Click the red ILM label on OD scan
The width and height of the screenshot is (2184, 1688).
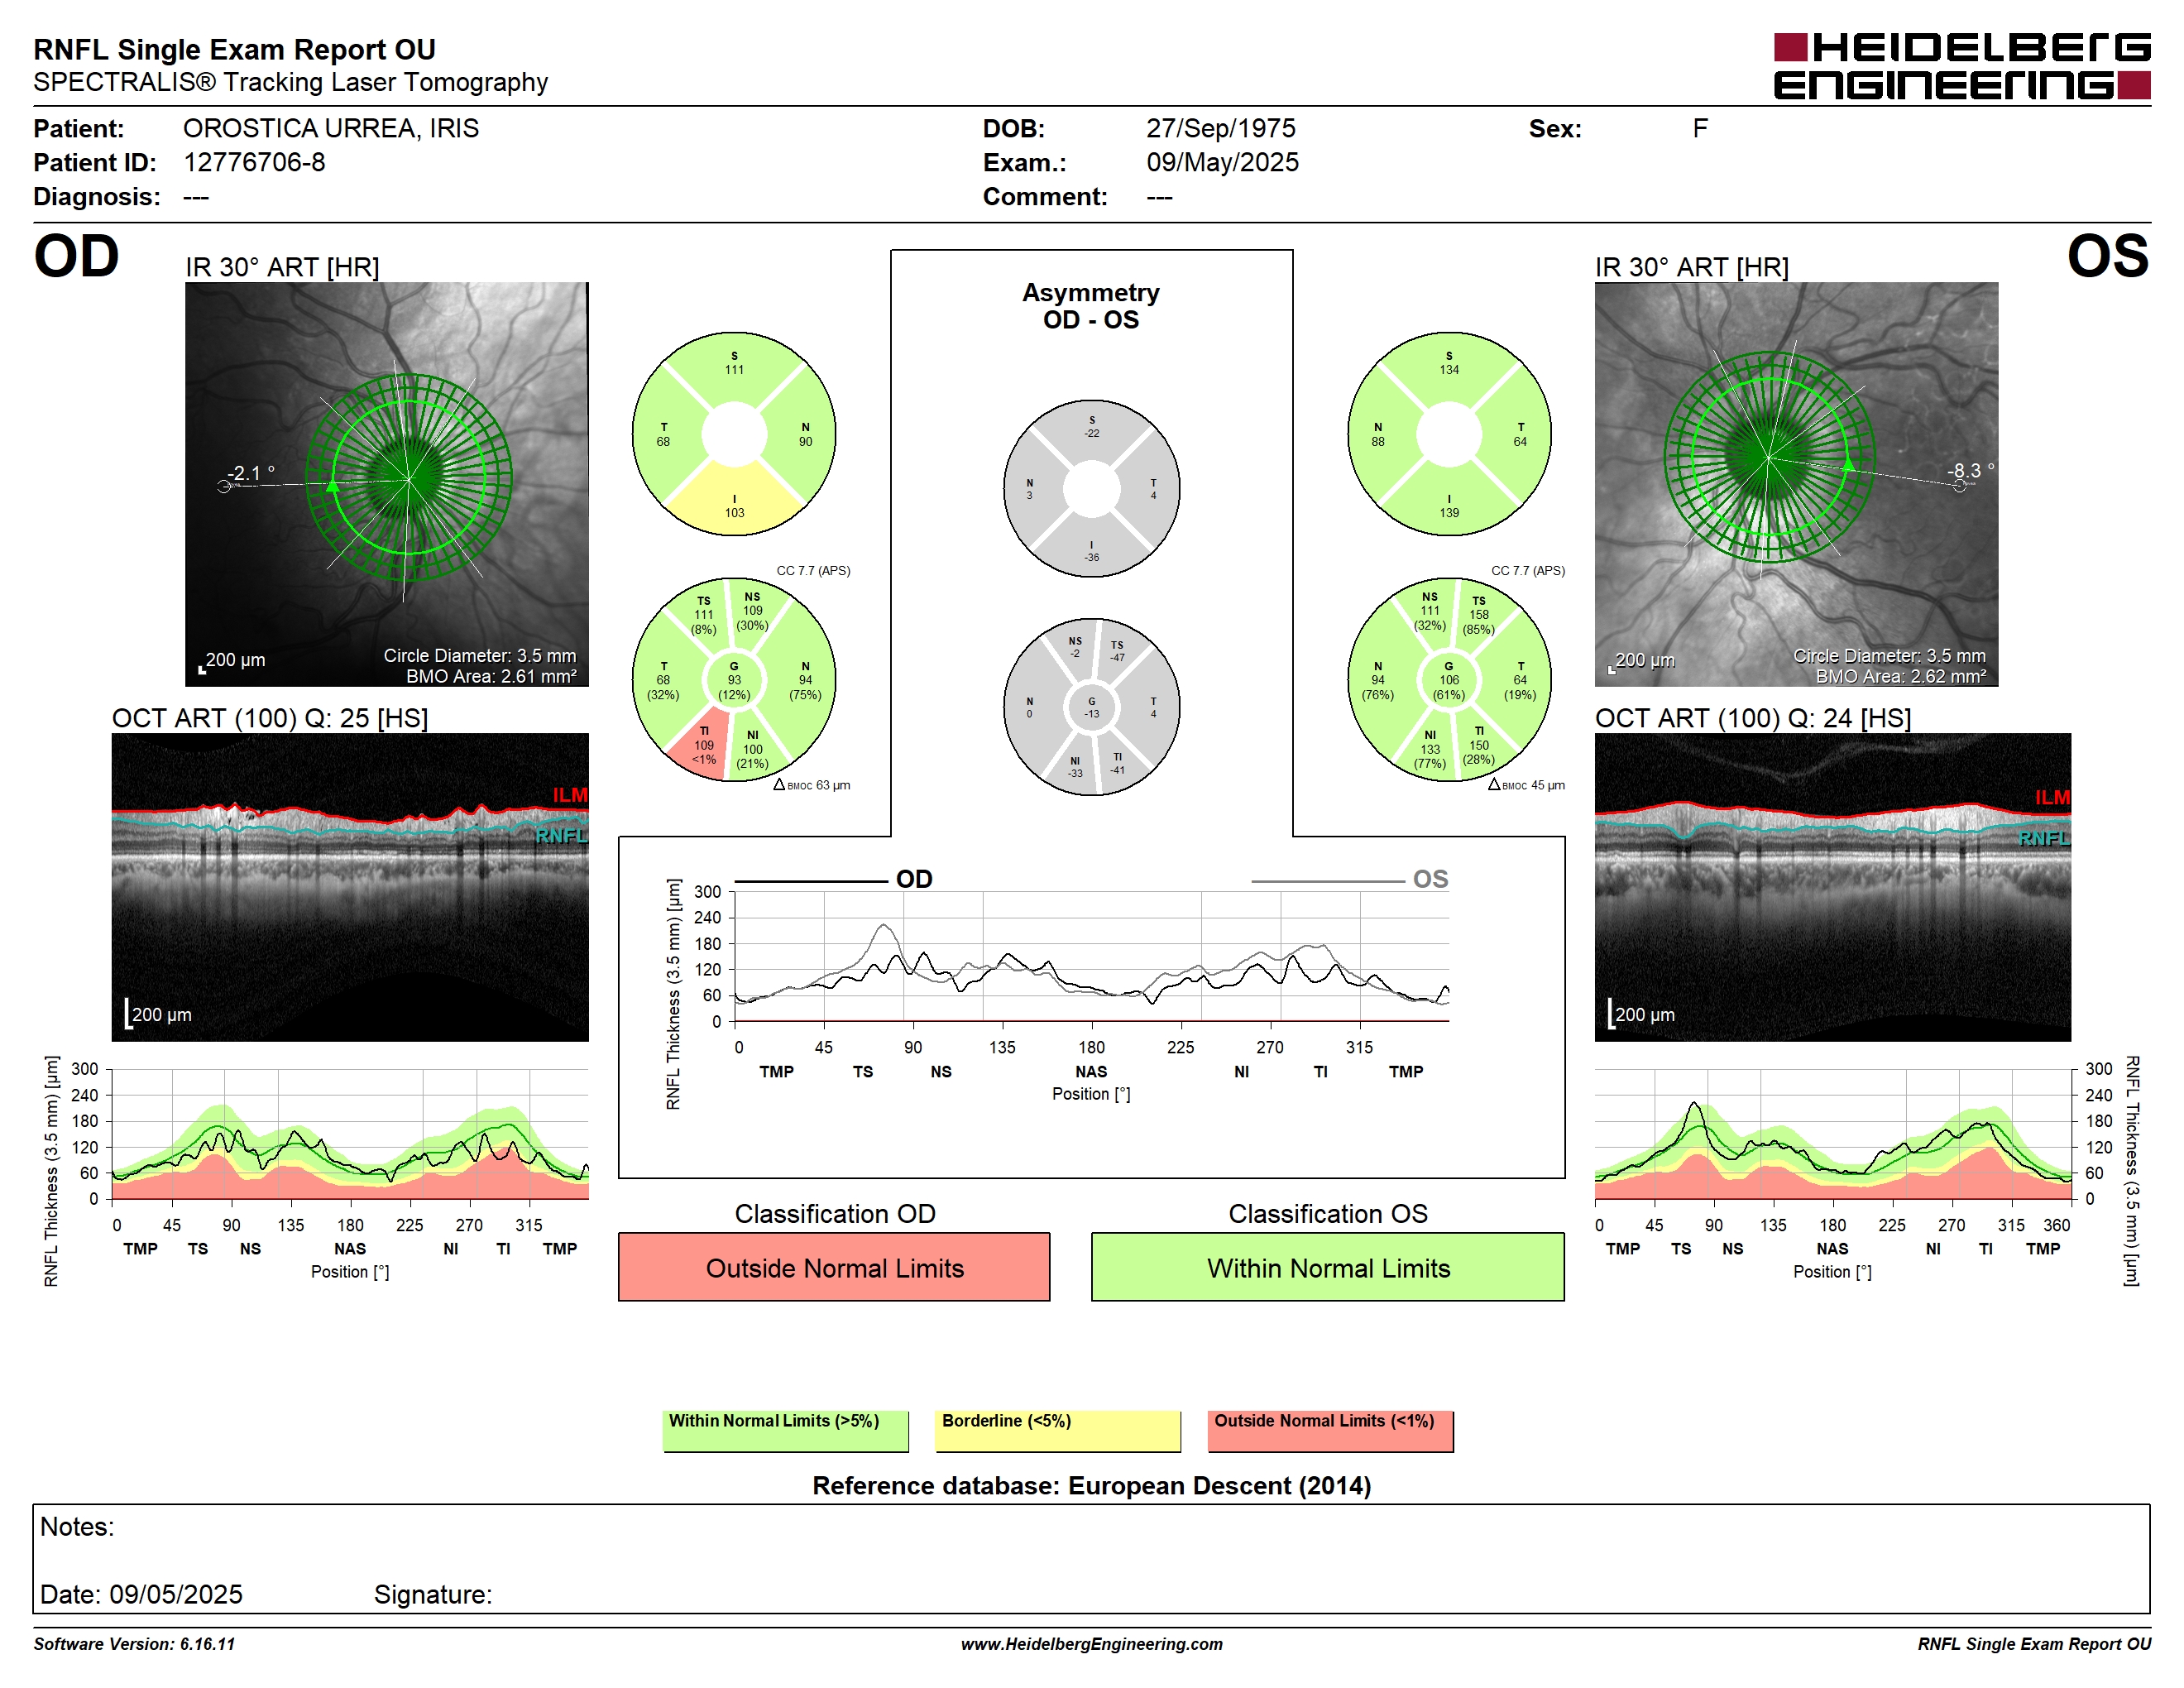[570, 795]
